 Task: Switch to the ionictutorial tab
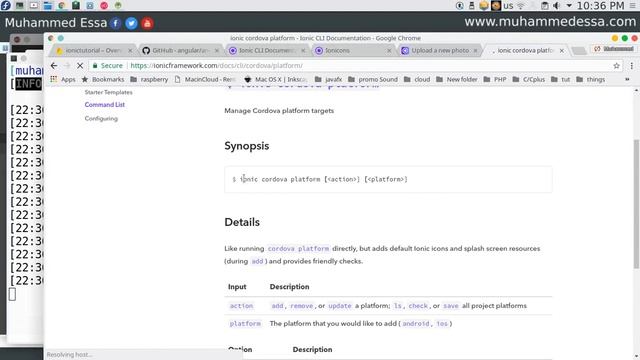[93, 51]
